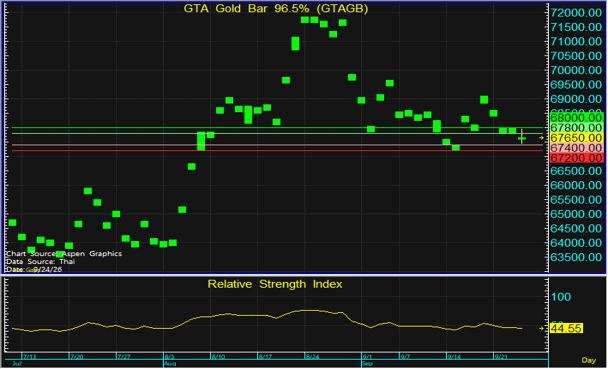Click the yellow RSI value tag 44.55
Viewport: 608px width, 369px height.
click(x=567, y=329)
